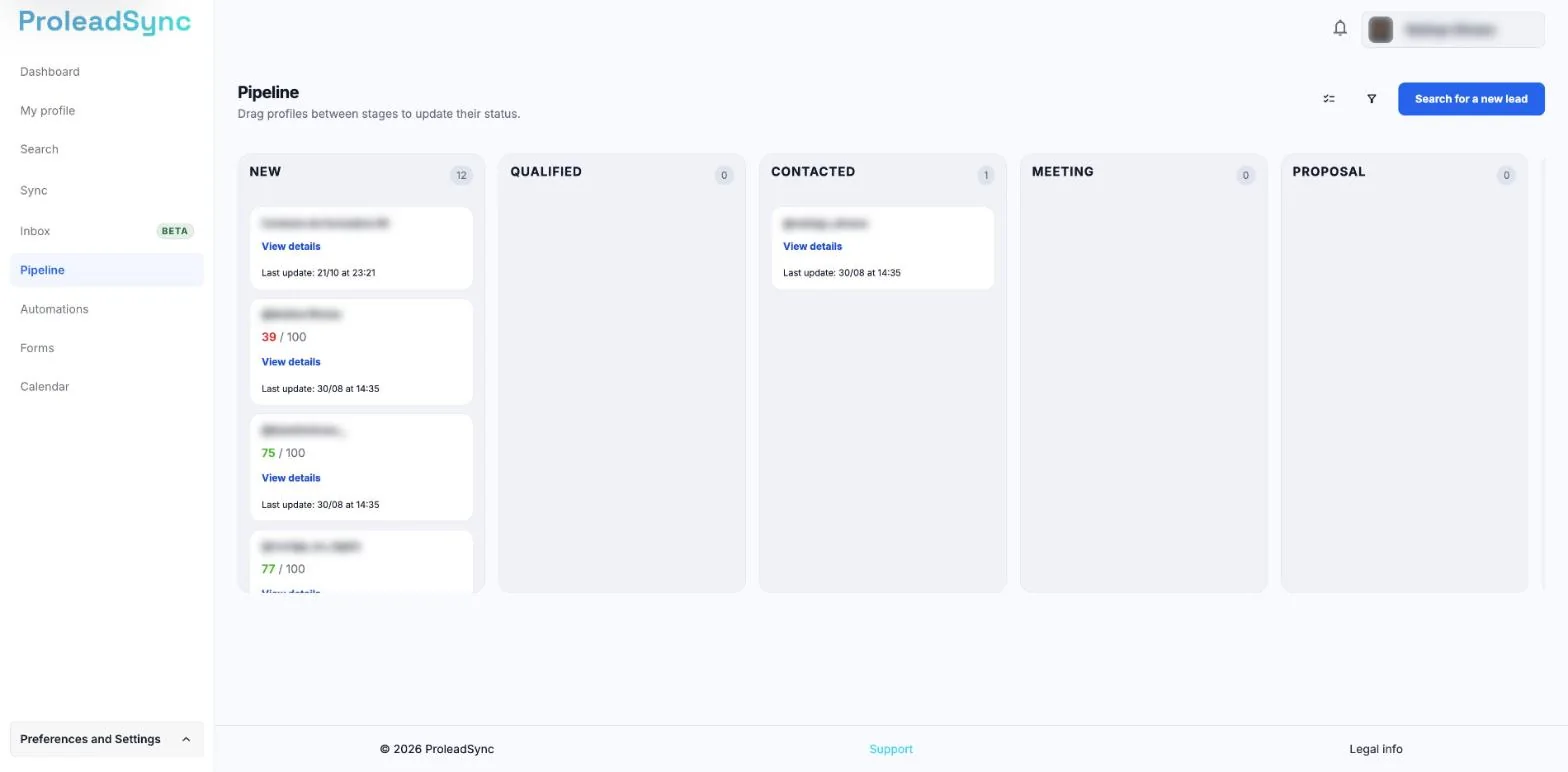Go to the Forms page

pos(37,348)
